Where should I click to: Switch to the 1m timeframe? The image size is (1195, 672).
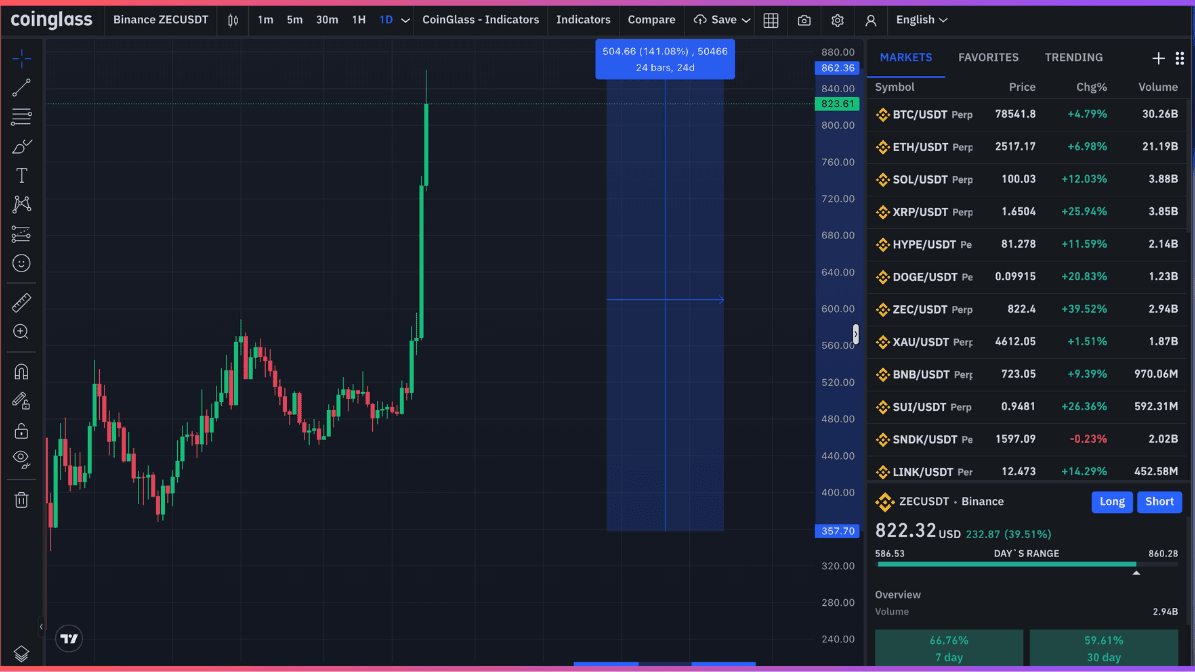click(265, 20)
